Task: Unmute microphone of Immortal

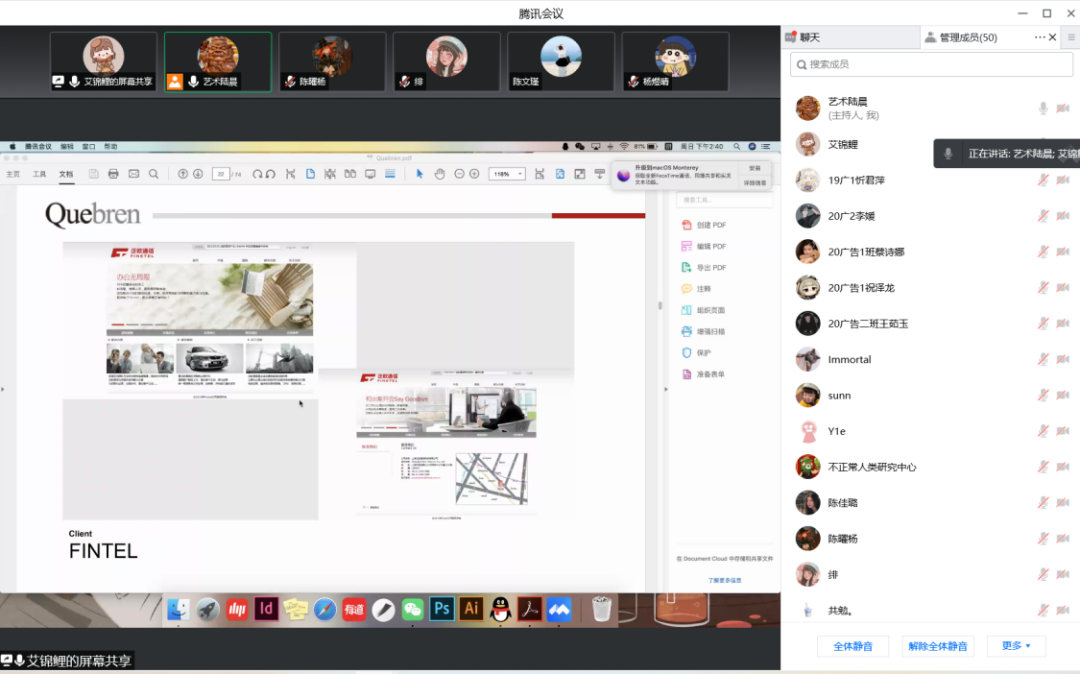Action: click(x=1043, y=359)
